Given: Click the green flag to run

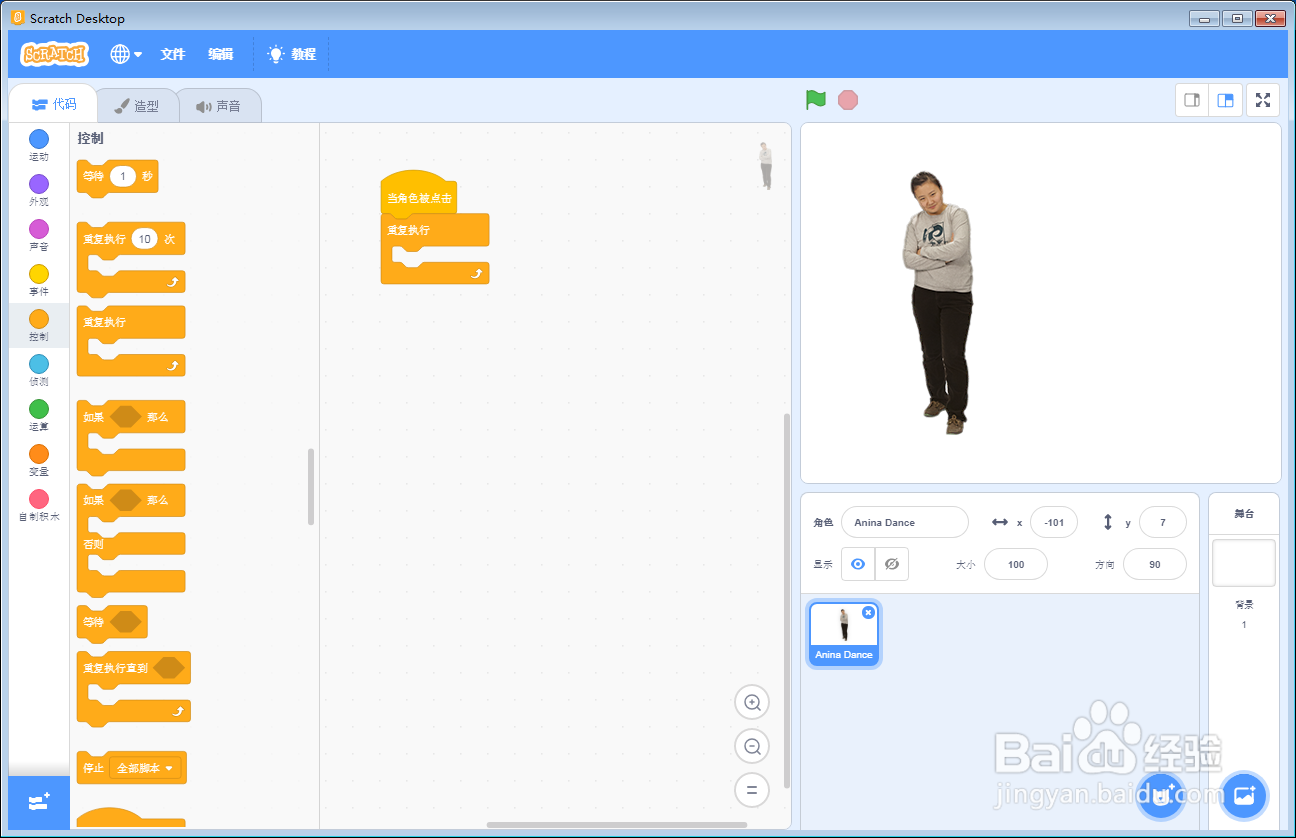Looking at the screenshot, I should click(x=816, y=100).
